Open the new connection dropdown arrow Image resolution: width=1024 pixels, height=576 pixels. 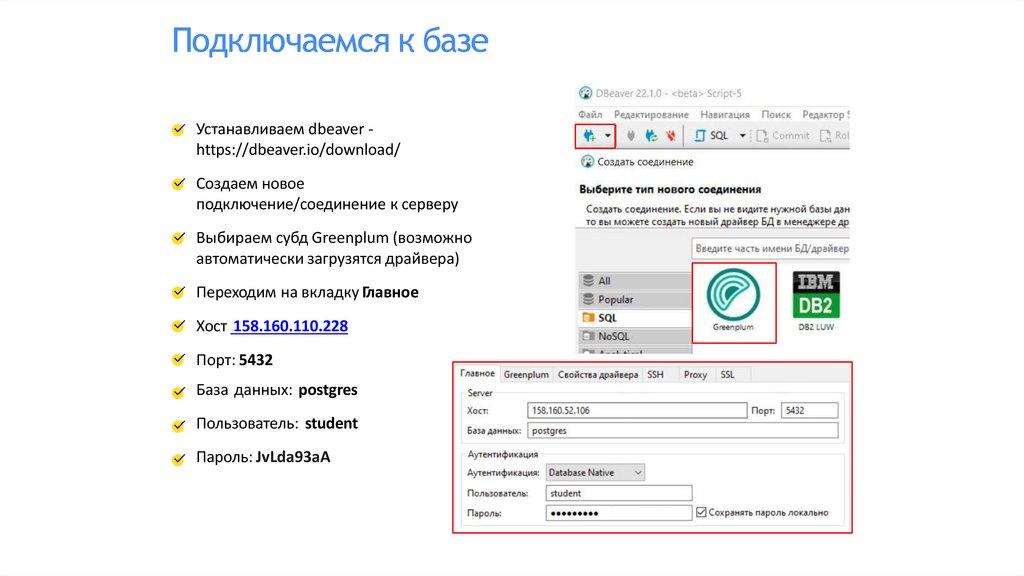coord(607,135)
